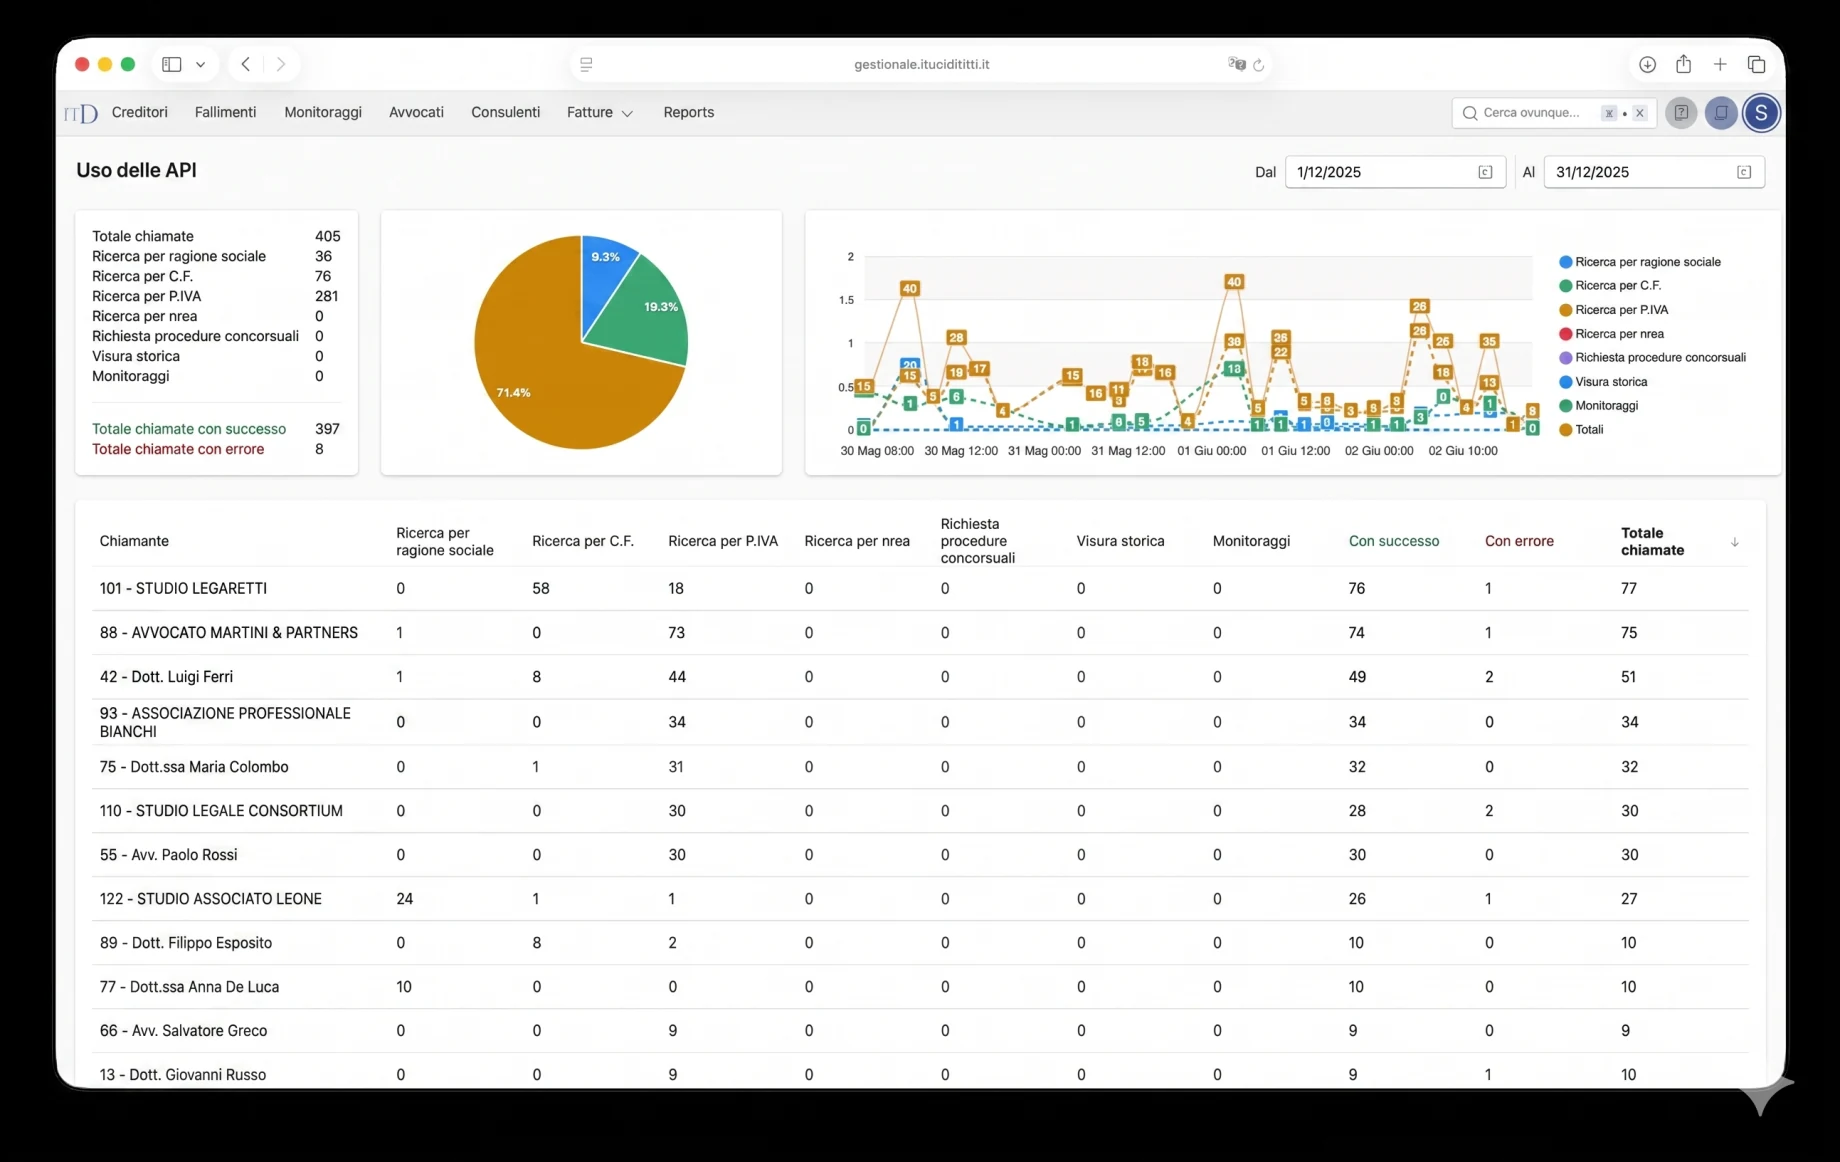The height and width of the screenshot is (1162, 1840).
Task: Toggle the Ricerca per ragione sociale legend series
Action: pyautogui.click(x=1640, y=262)
